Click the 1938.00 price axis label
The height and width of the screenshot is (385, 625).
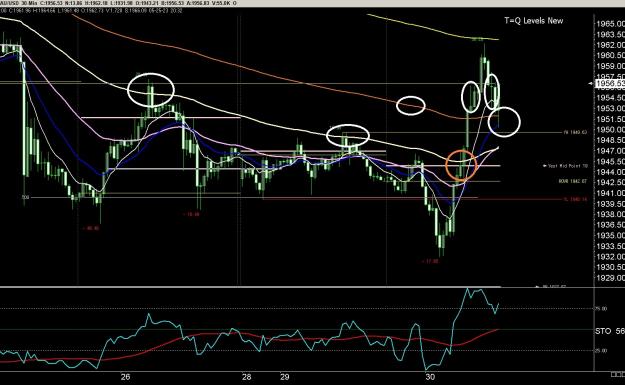(x=610, y=214)
